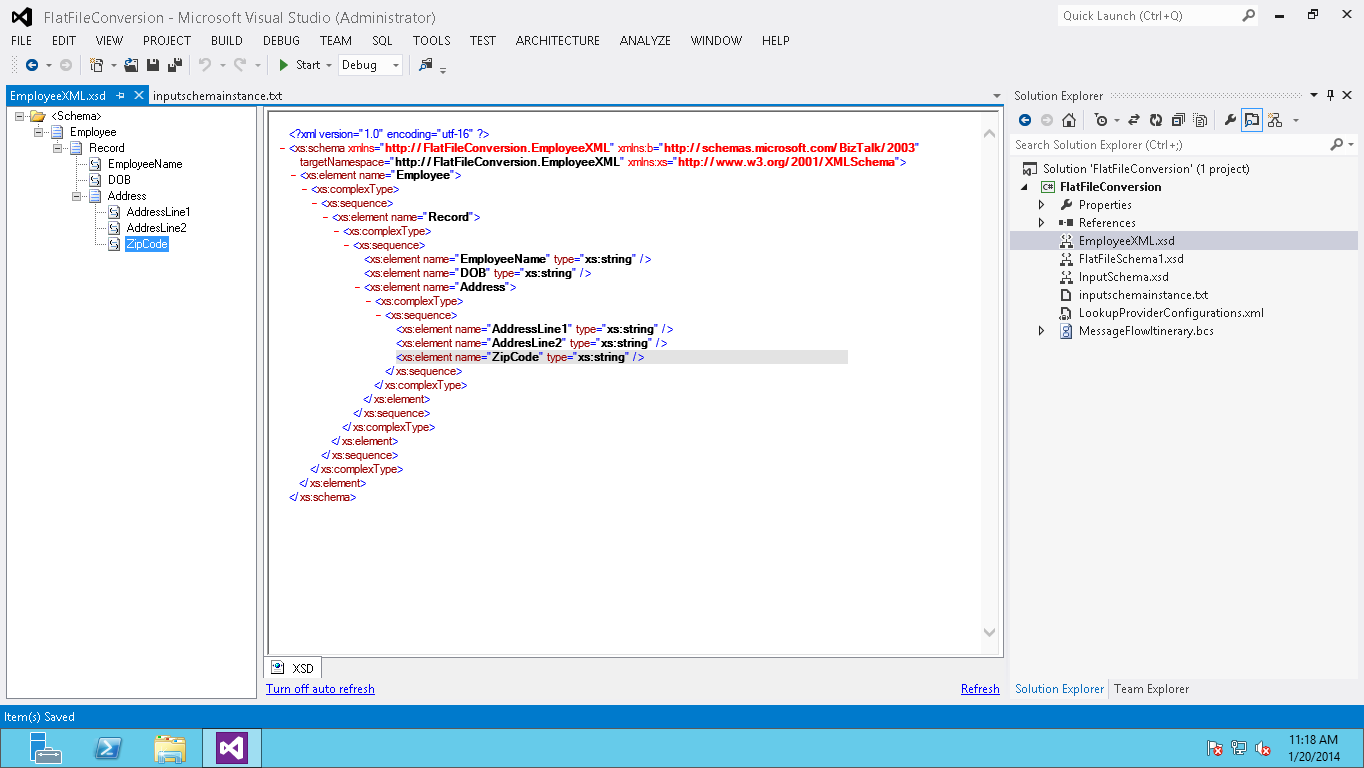Select LookupProviderConfigurations.xml file
1364x768 pixels.
(1171, 313)
